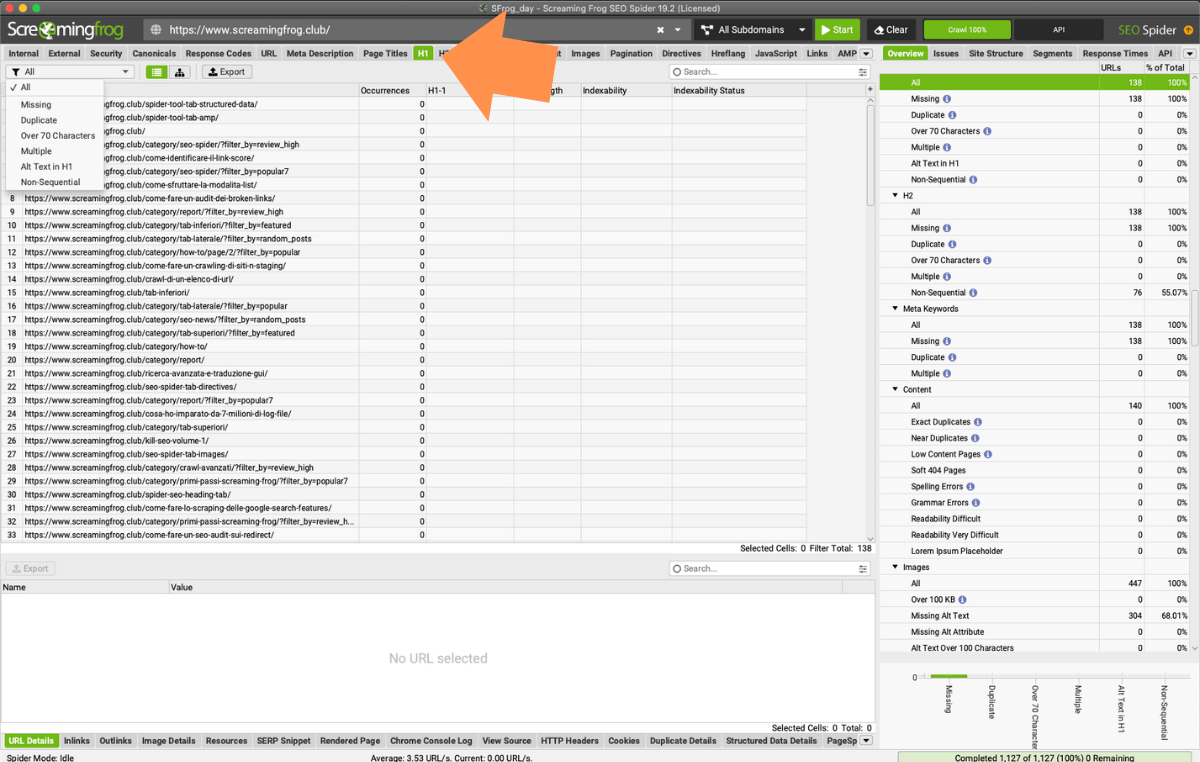
Task: Open the All Subdomains dropdown
Action: pos(752,30)
